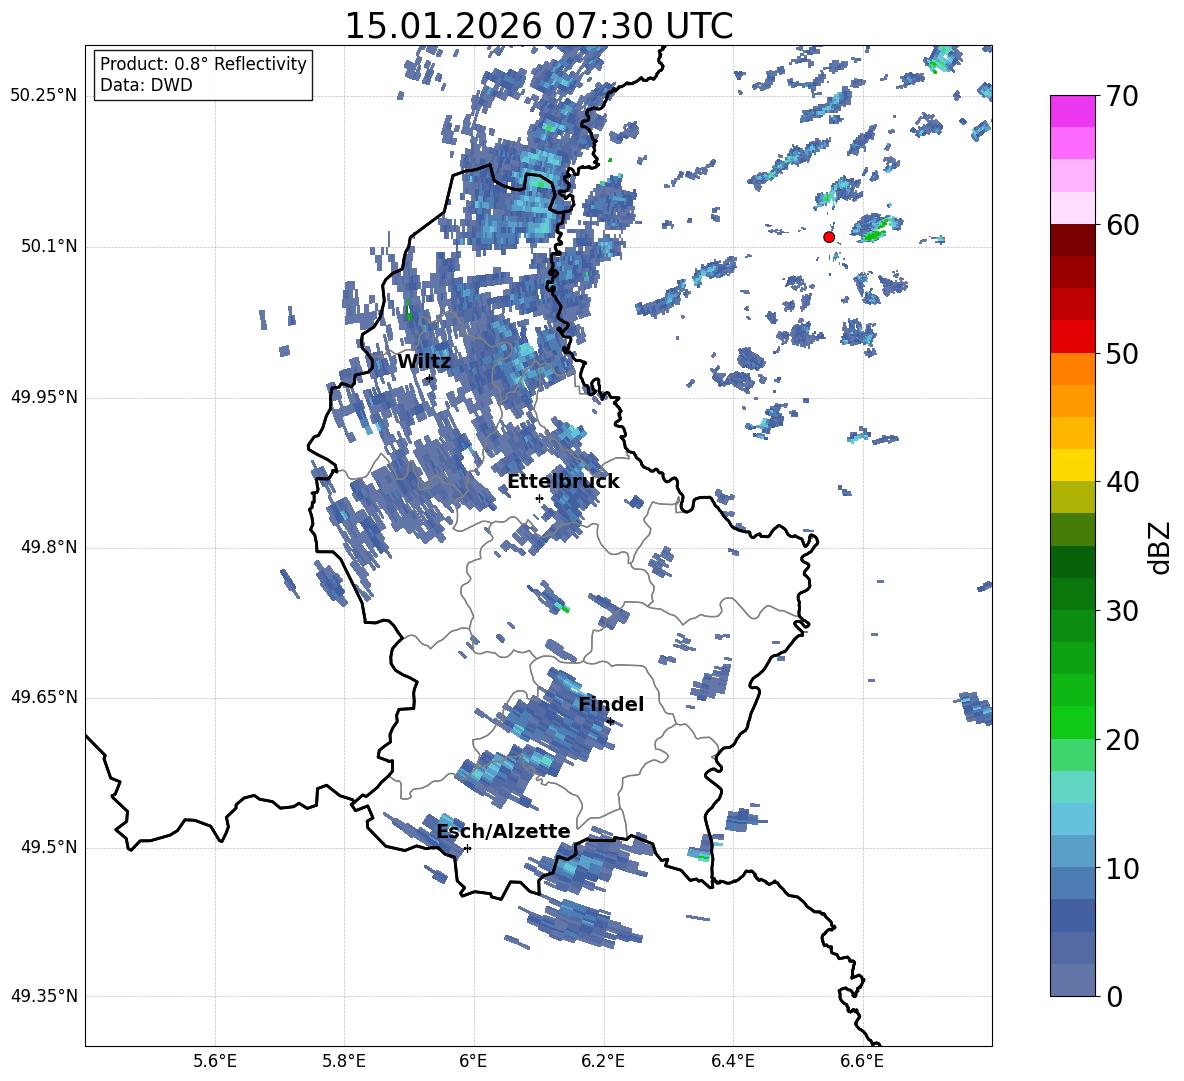Click the longitude label '5.6°E'

[215, 1062]
